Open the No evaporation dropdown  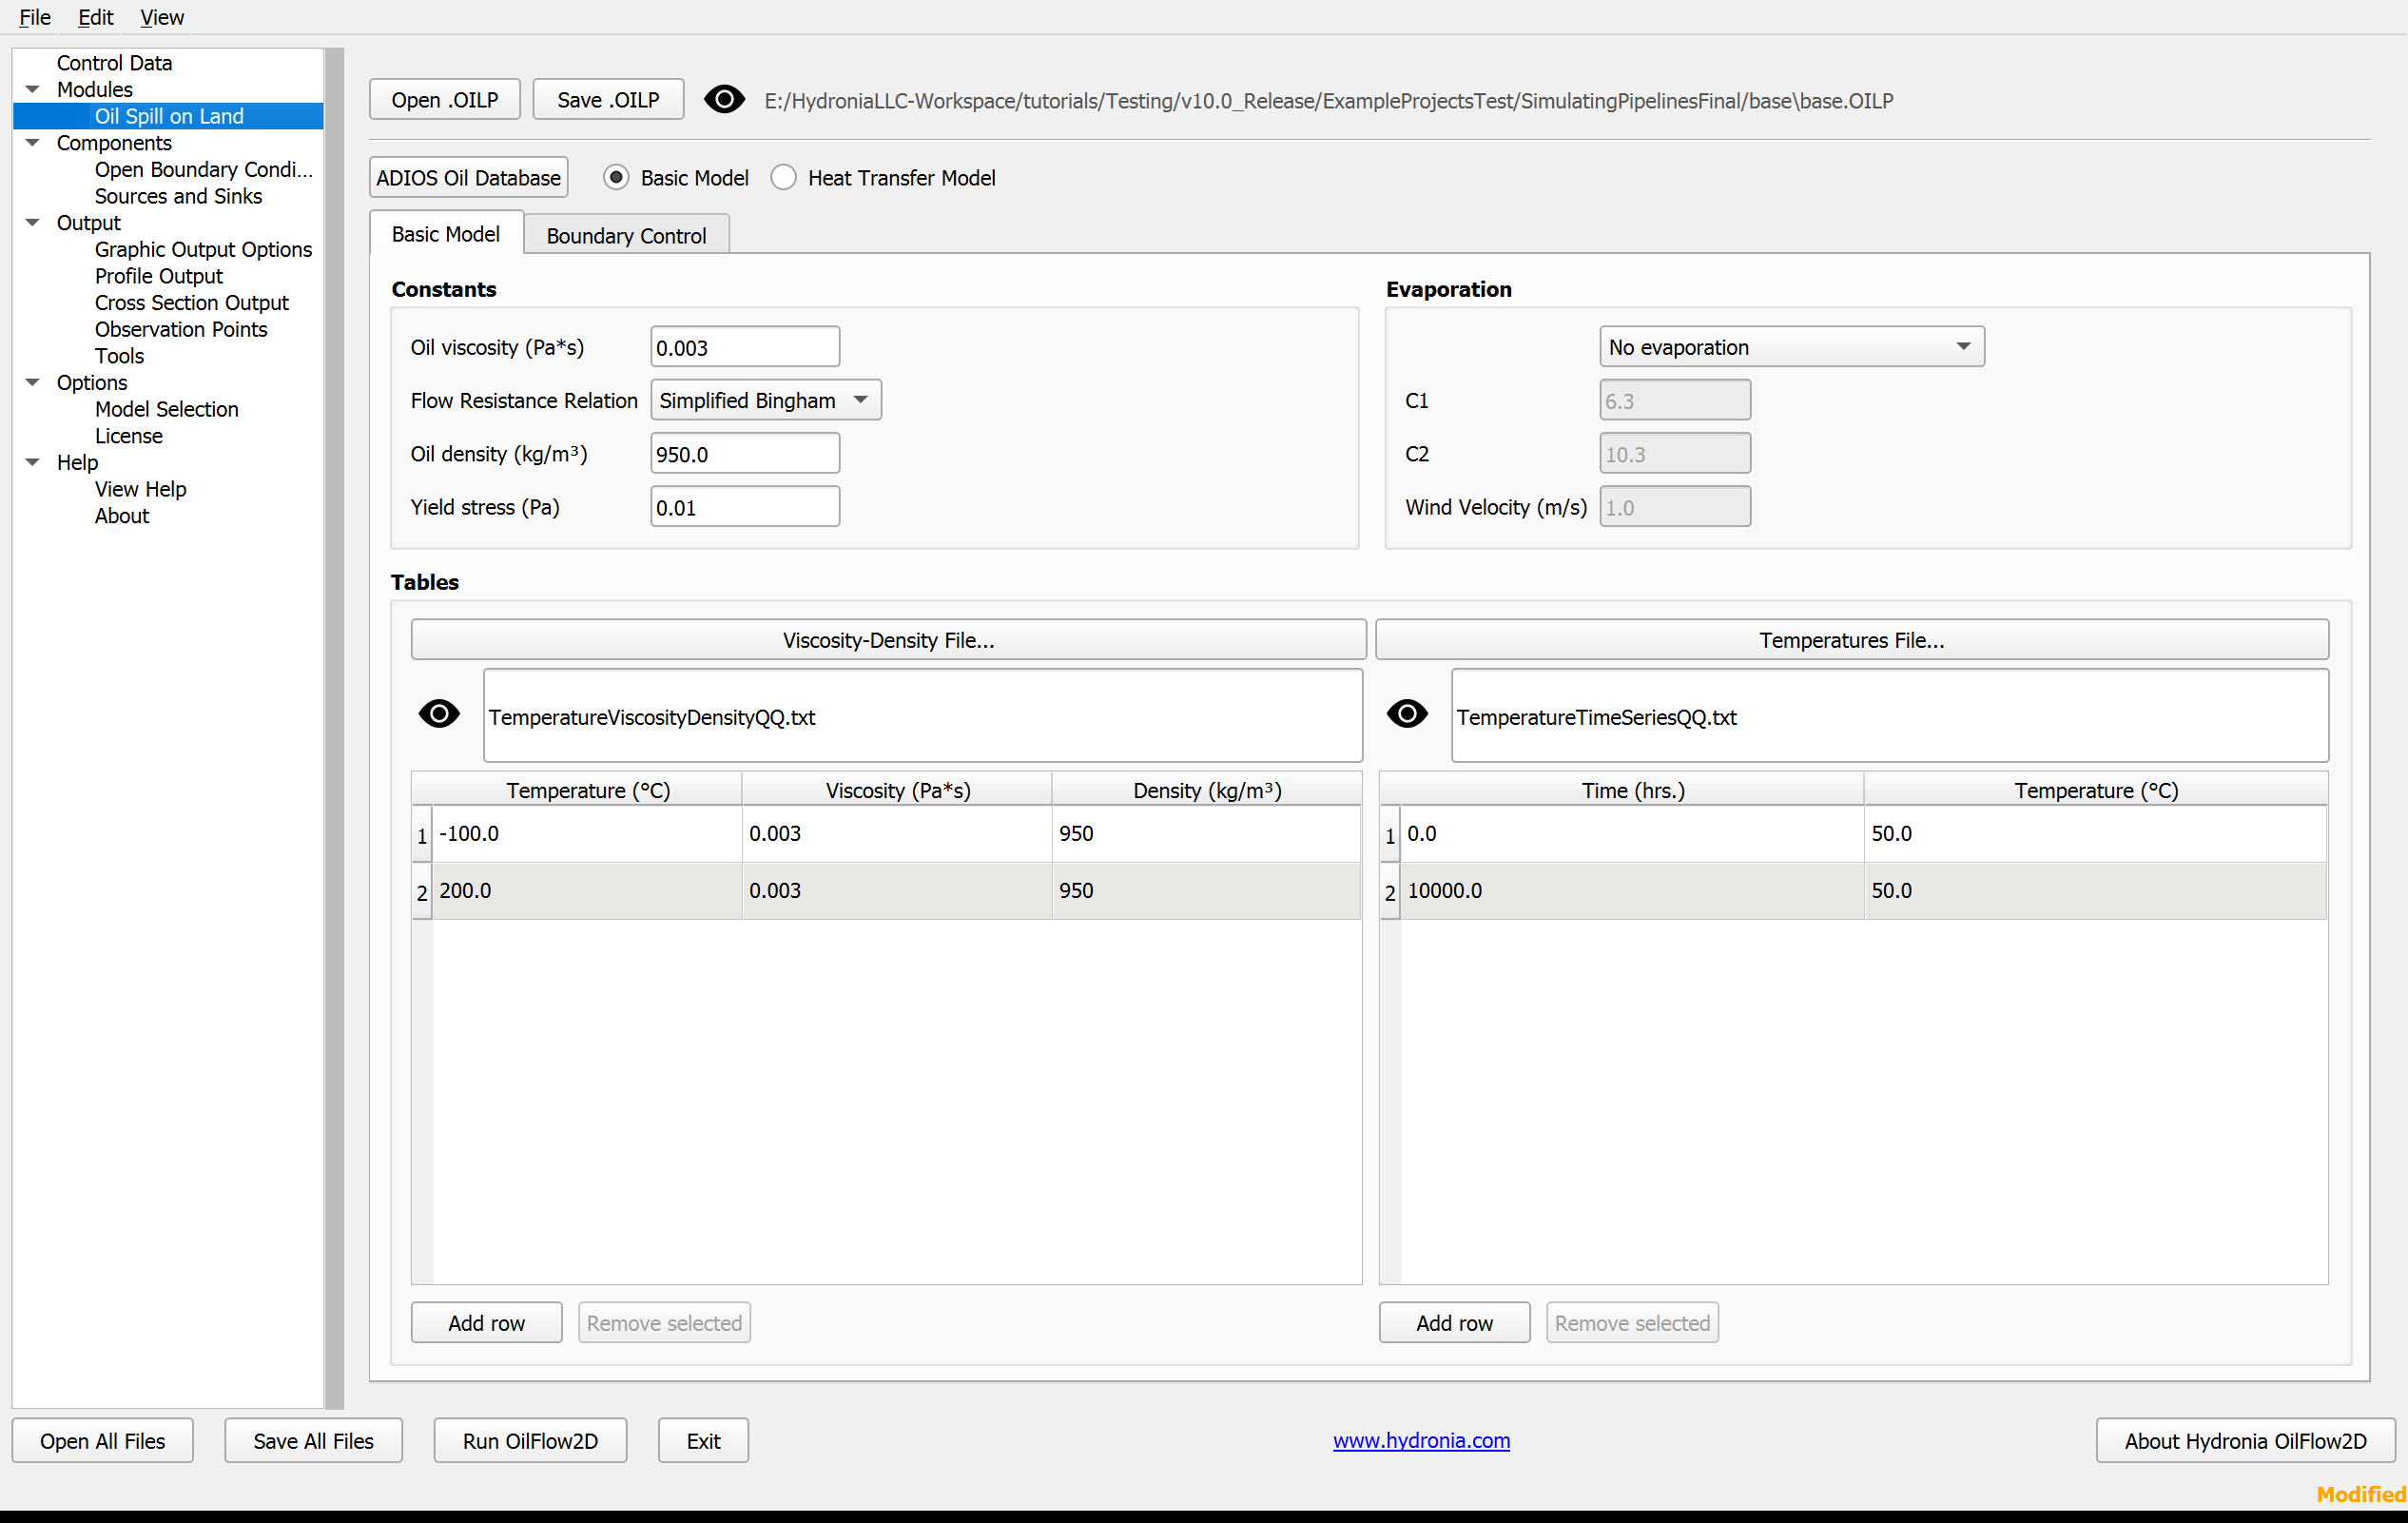click(1791, 347)
